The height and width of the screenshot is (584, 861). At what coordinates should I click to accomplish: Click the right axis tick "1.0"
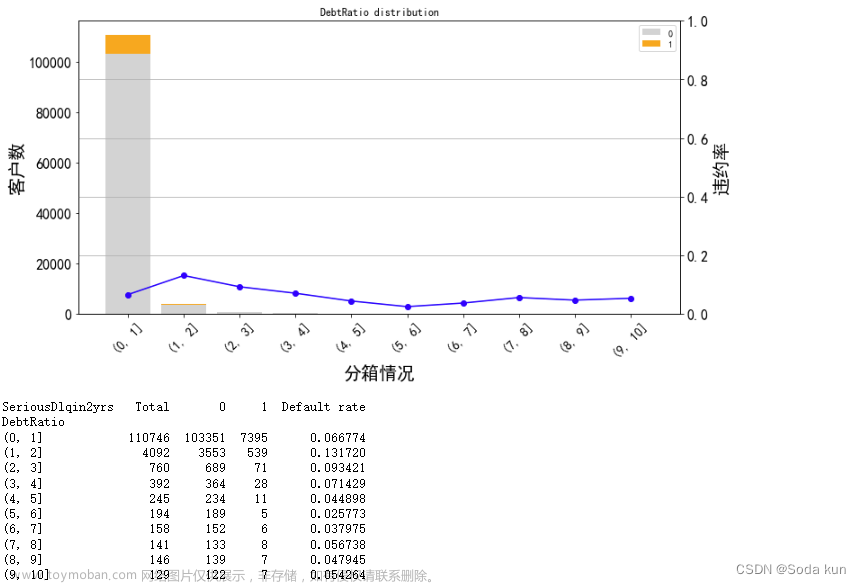tap(697, 22)
